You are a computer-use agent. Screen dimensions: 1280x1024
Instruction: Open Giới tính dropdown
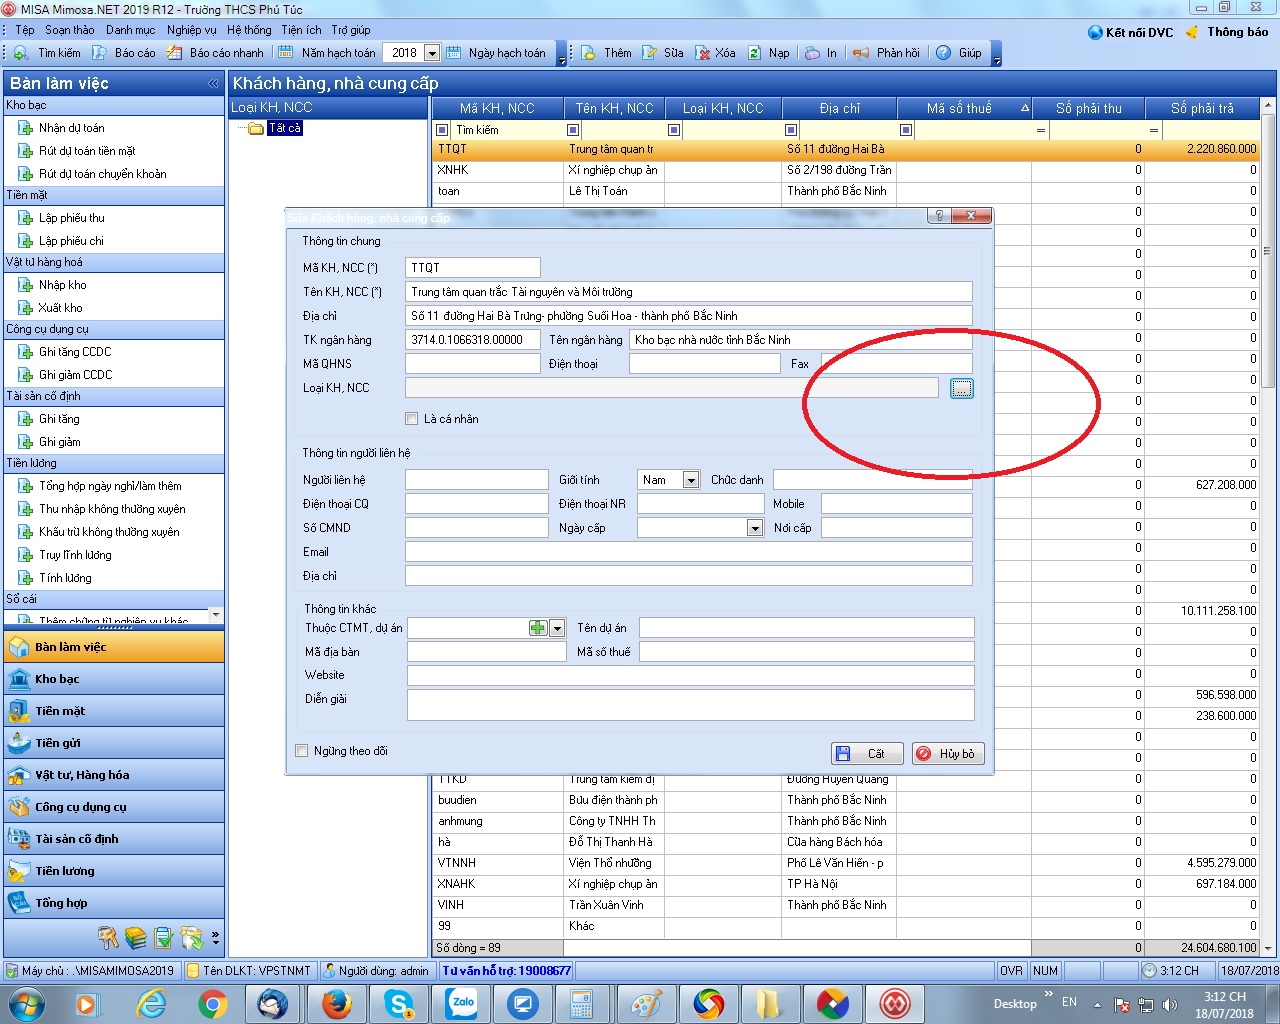click(x=691, y=480)
